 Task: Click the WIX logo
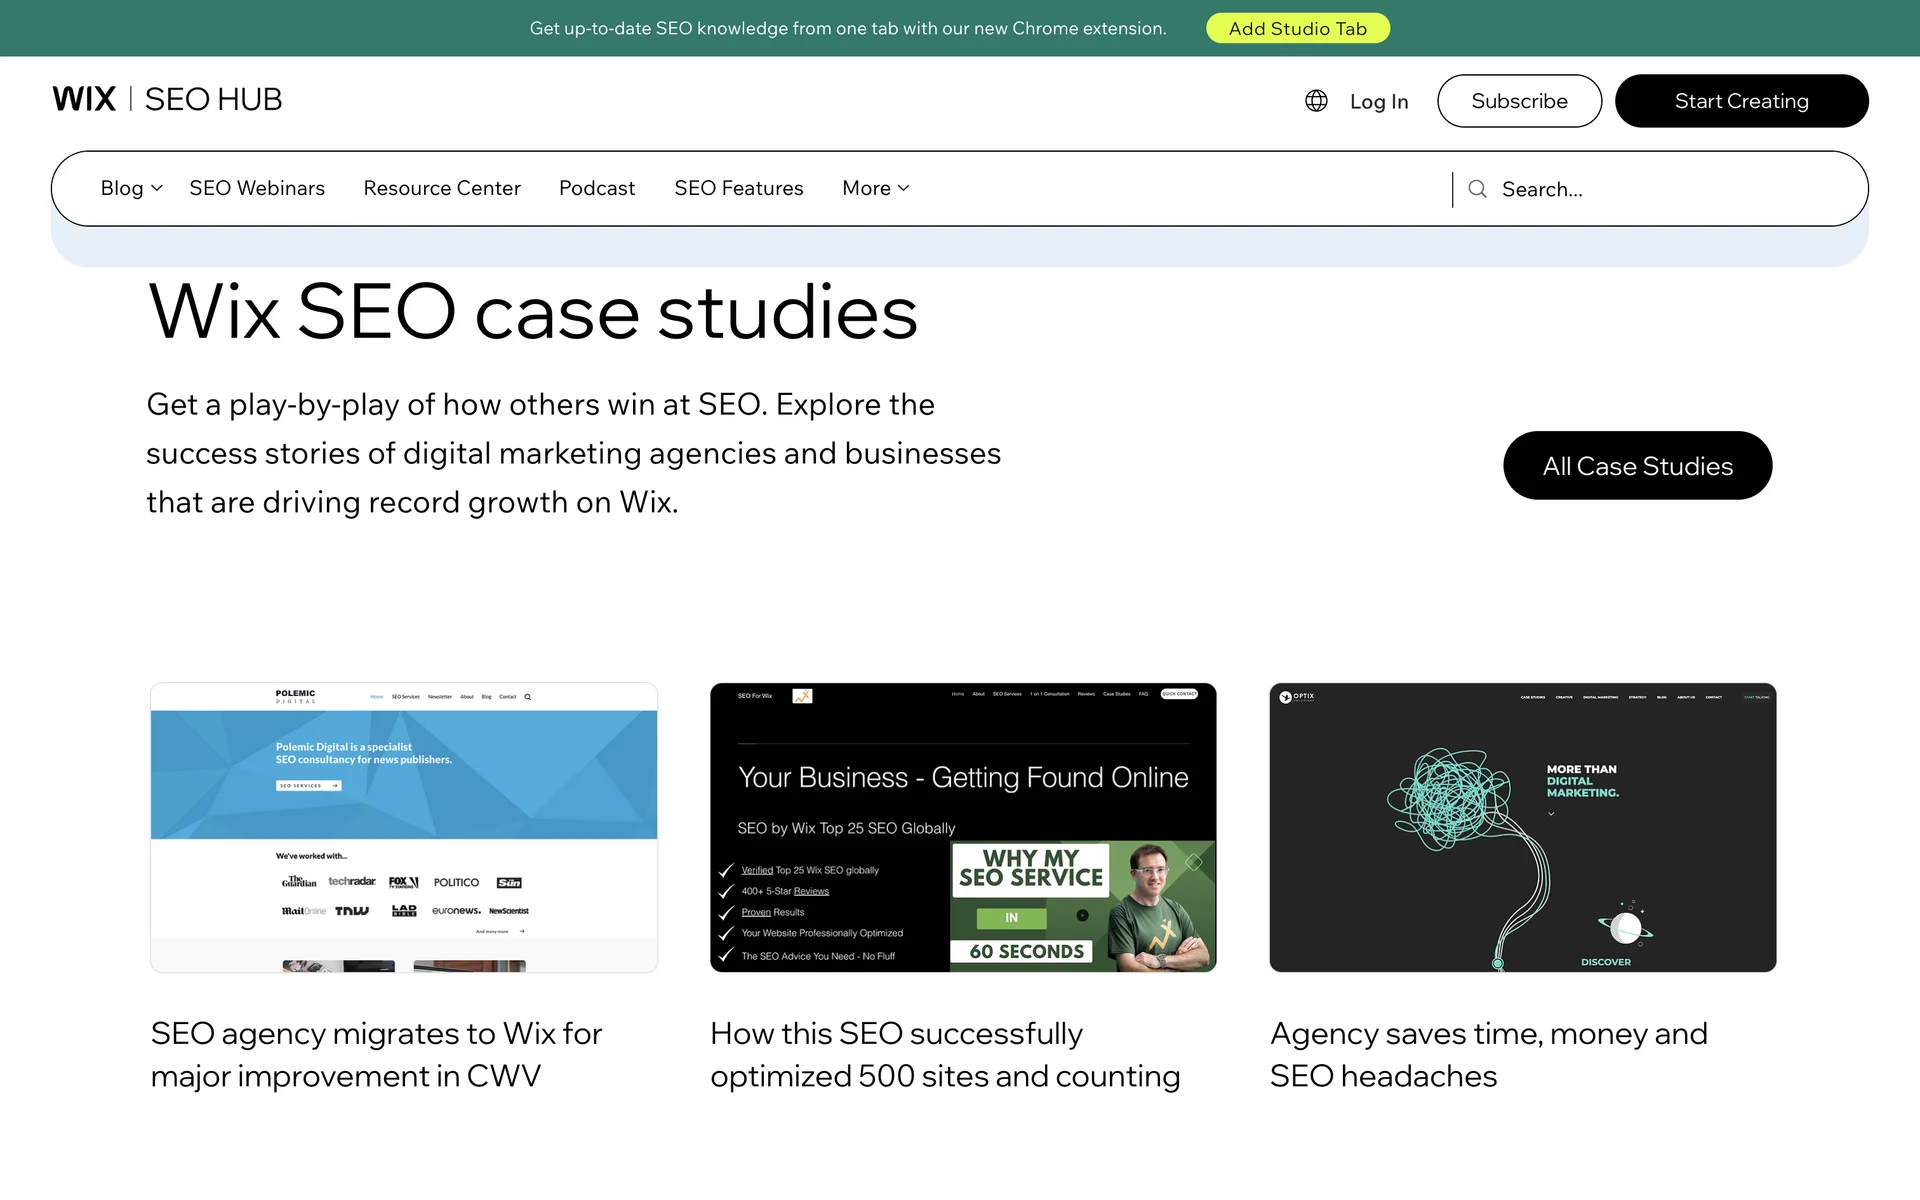point(84,99)
